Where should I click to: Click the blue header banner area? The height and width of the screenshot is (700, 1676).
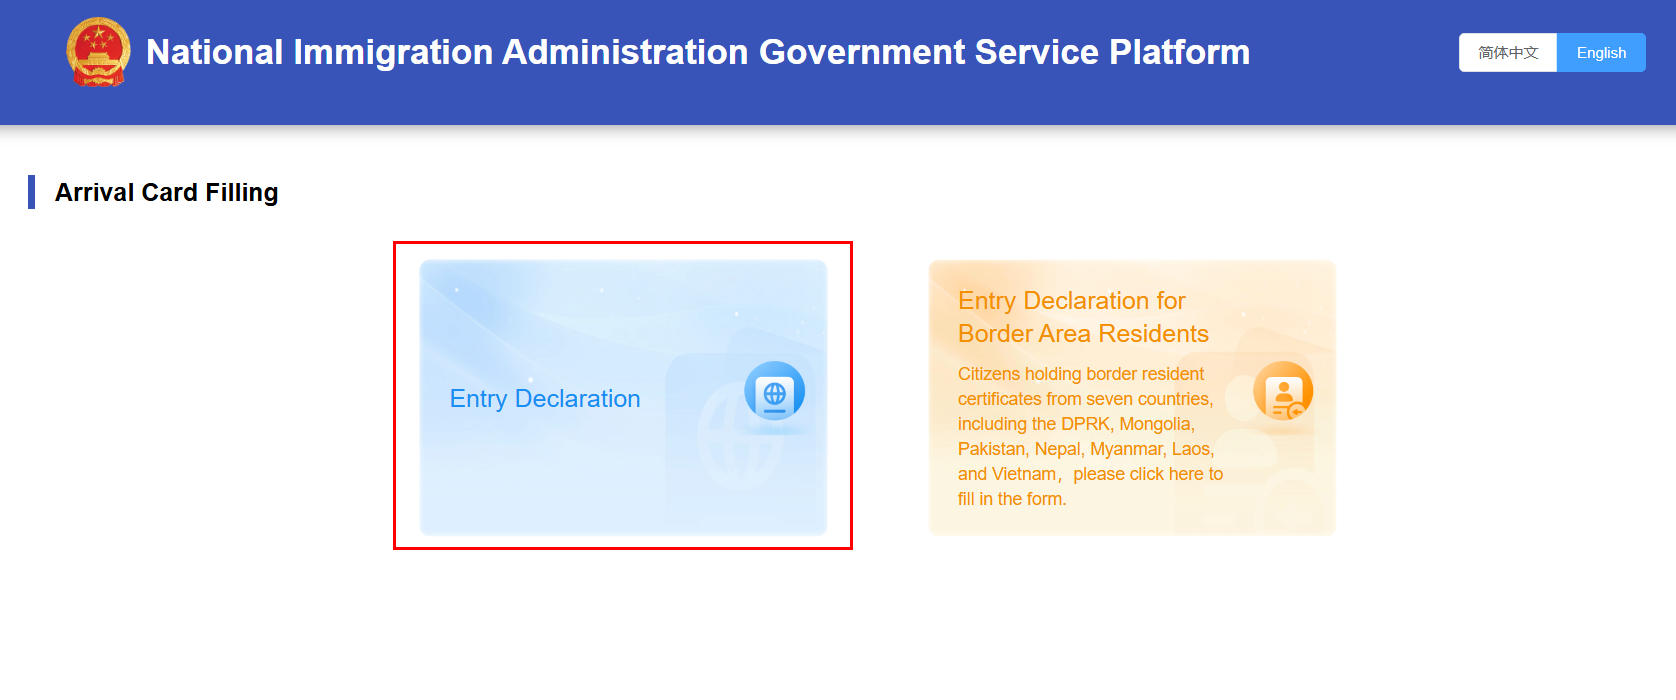(838, 62)
